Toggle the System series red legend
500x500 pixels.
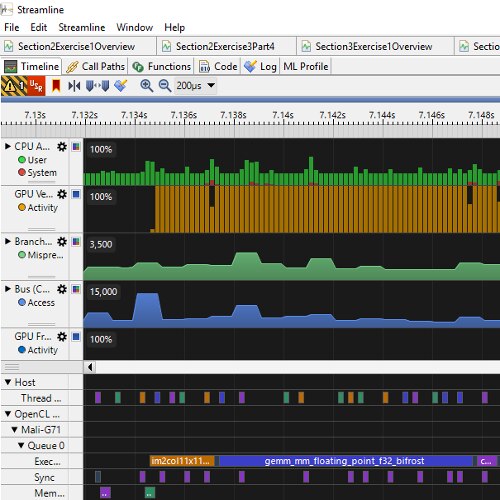22,173
